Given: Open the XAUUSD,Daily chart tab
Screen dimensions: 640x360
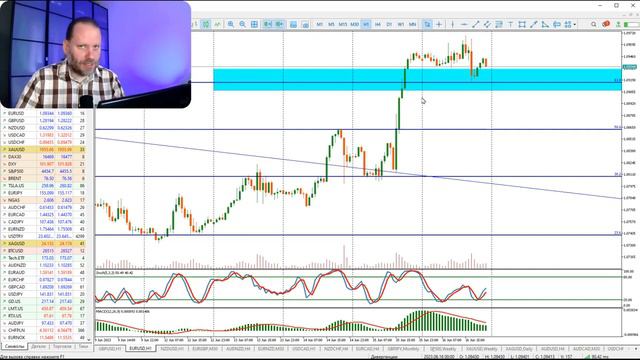Looking at the screenshot, I should [x=519, y=349].
